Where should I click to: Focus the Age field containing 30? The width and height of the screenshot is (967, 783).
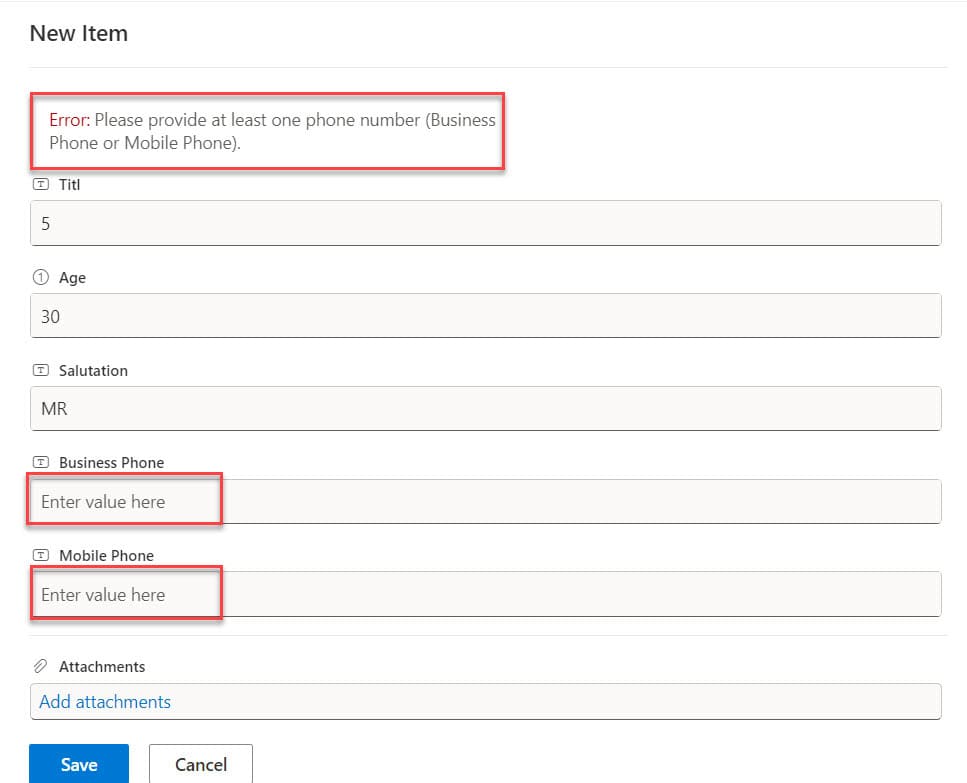pyautogui.click(x=485, y=316)
